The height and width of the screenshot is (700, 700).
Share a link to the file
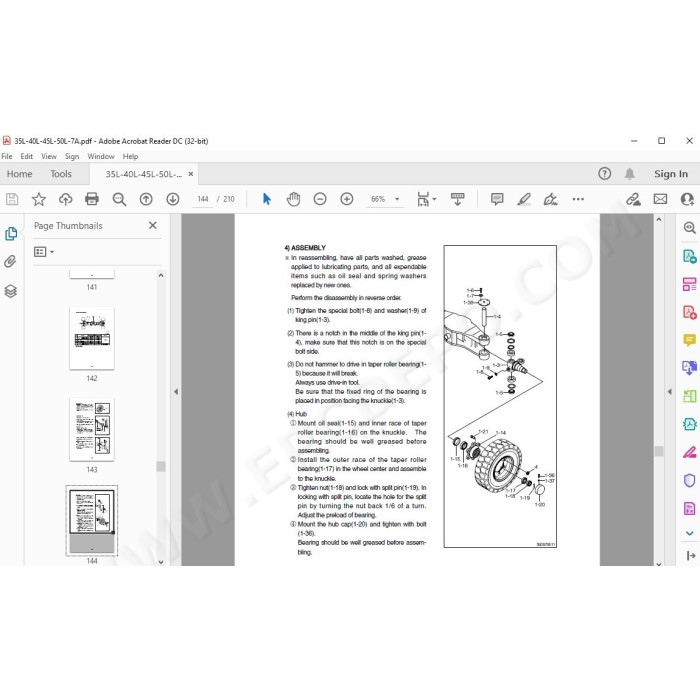(633, 199)
